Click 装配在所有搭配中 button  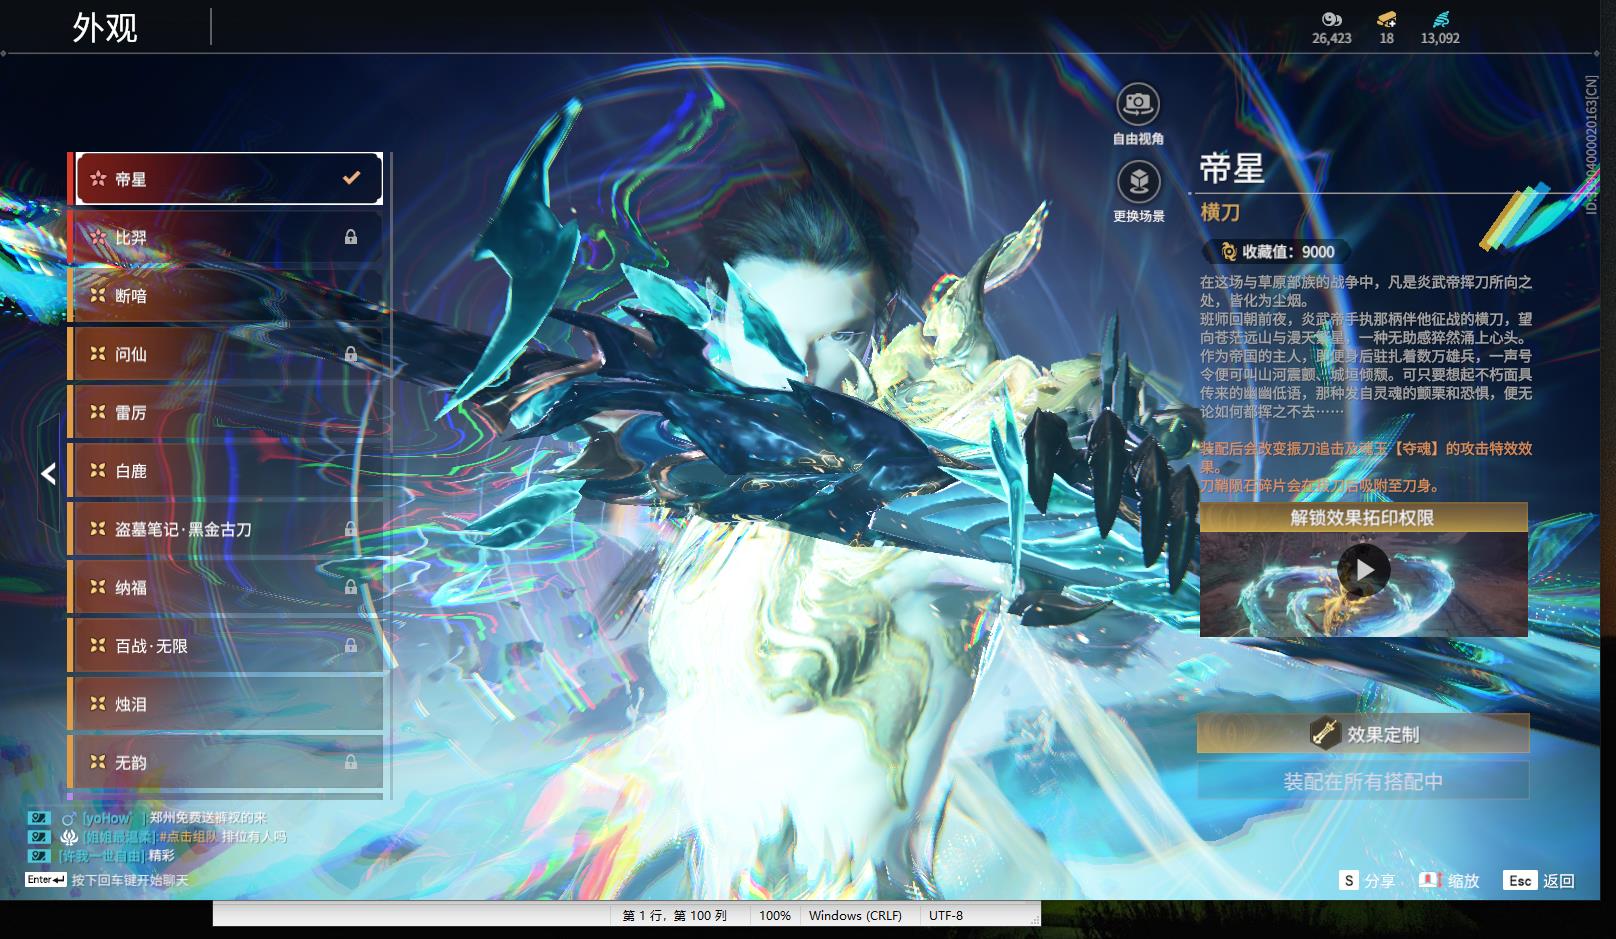pos(1363,781)
